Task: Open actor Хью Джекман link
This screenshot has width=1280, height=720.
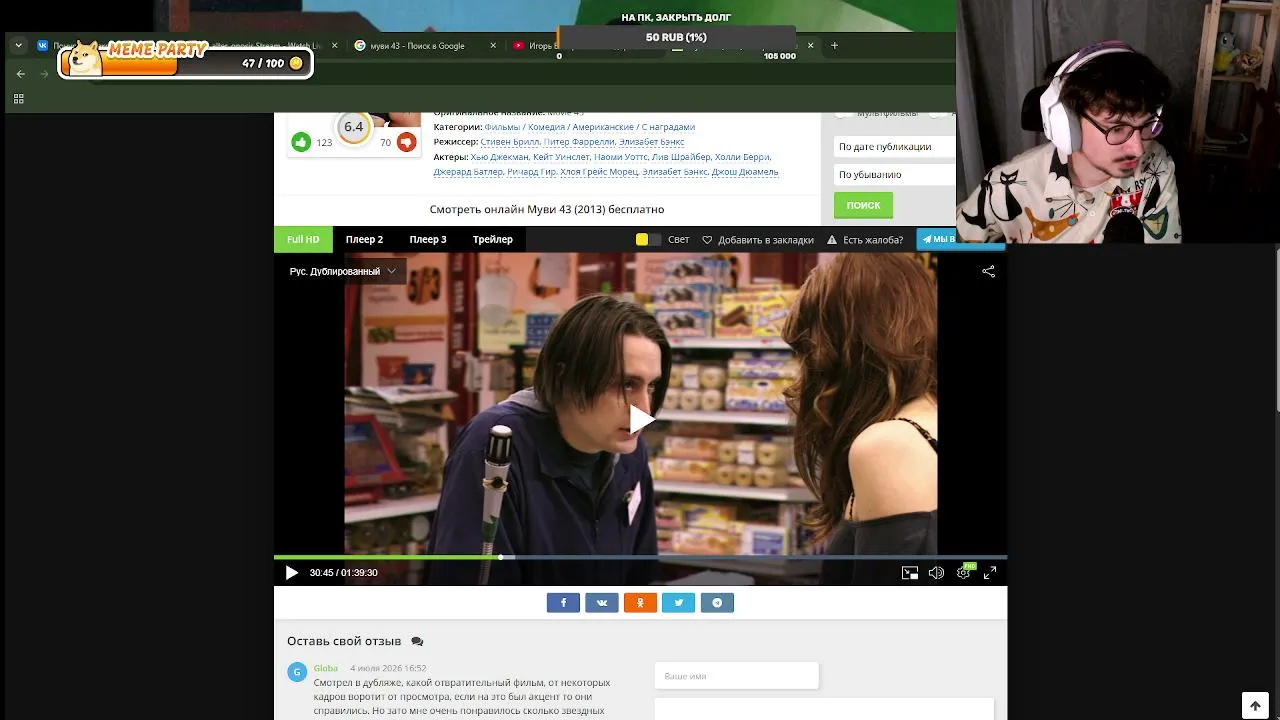Action: [x=499, y=157]
